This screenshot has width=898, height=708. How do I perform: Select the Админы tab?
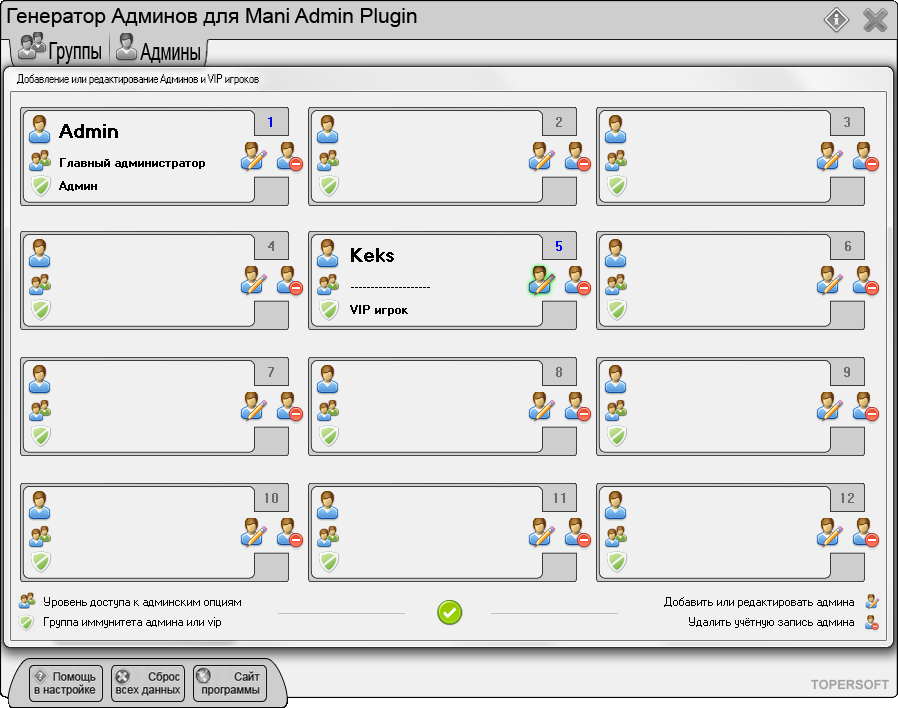159,50
